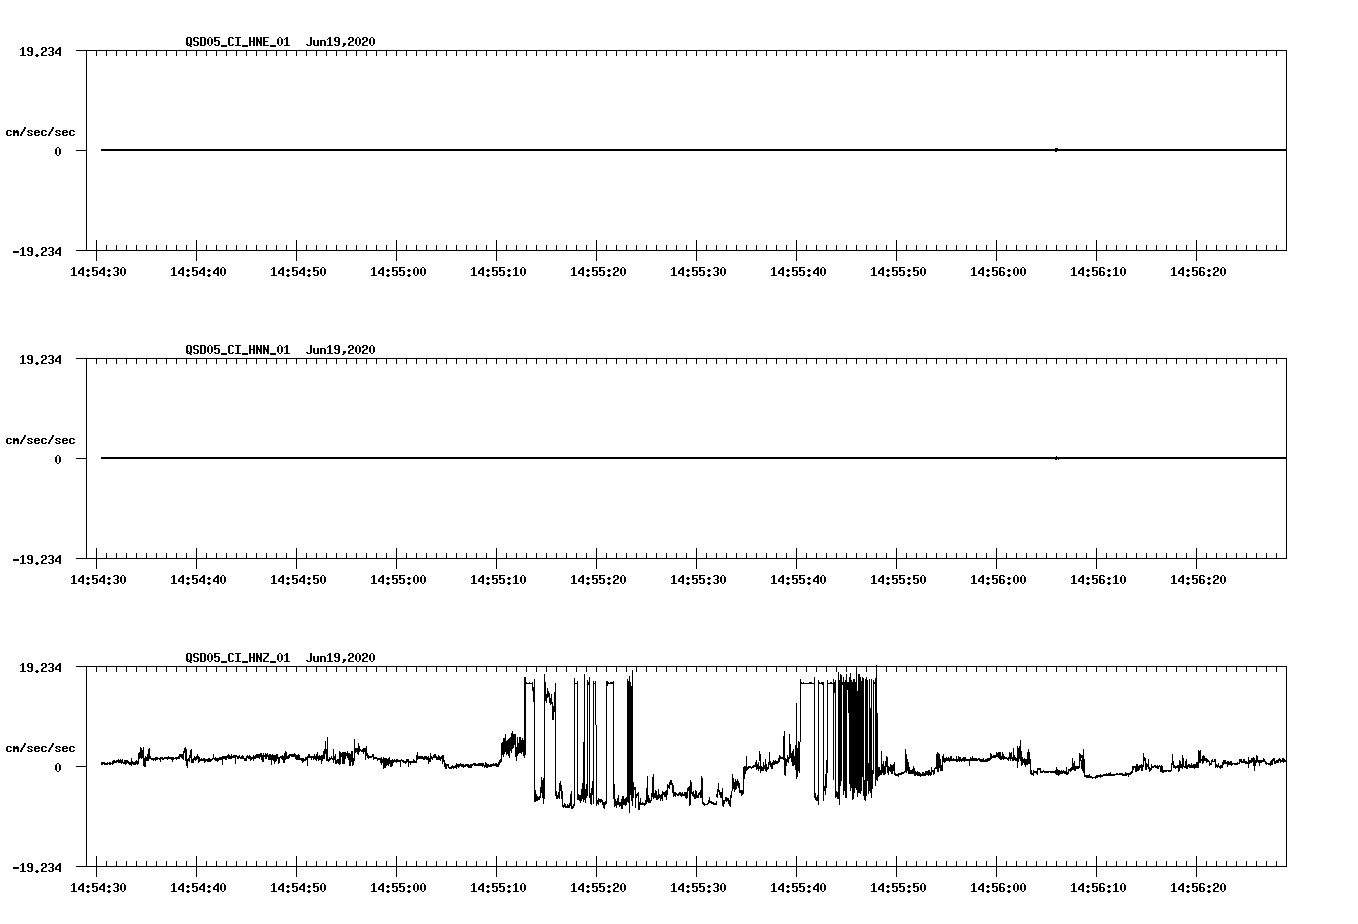Pick 14:56:00 beneath the HNZ plot
1358x924 pixels.
point(998,888)
